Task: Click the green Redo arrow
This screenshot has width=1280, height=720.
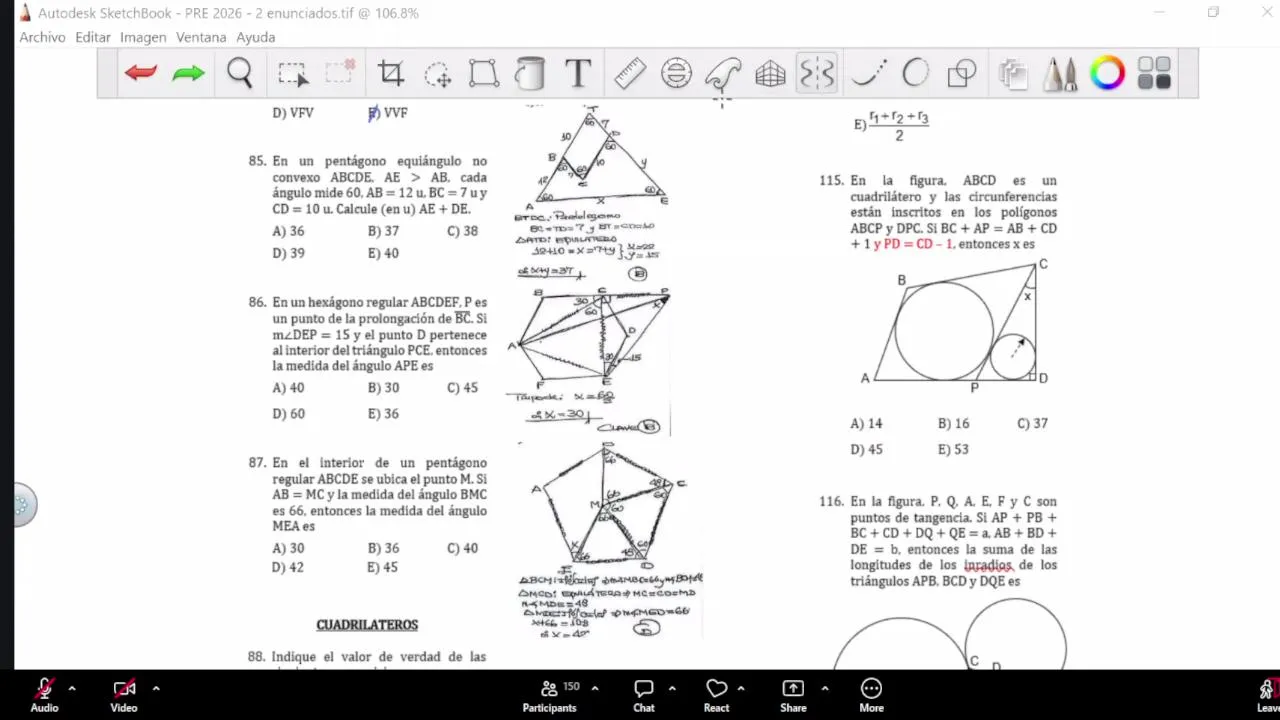Action: coord(188,73)
